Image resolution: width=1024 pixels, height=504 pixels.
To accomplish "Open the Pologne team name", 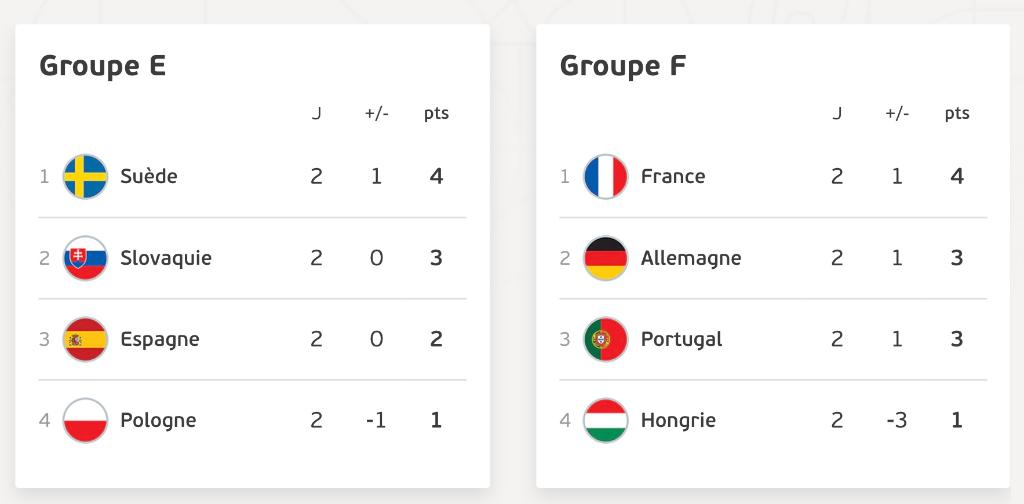I will (x=158, y=420).
